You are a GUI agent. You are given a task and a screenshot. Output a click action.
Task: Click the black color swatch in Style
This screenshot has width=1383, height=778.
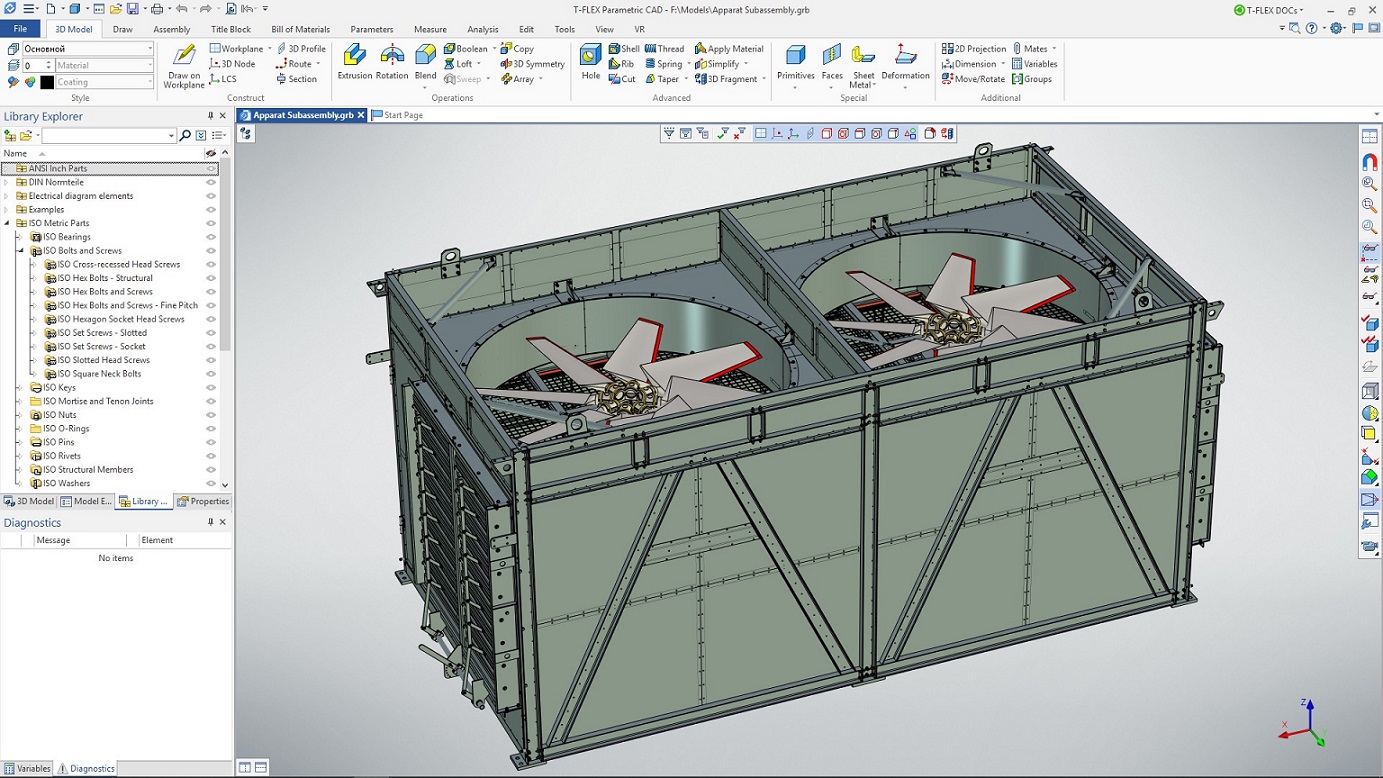click(x=46, y=82)
